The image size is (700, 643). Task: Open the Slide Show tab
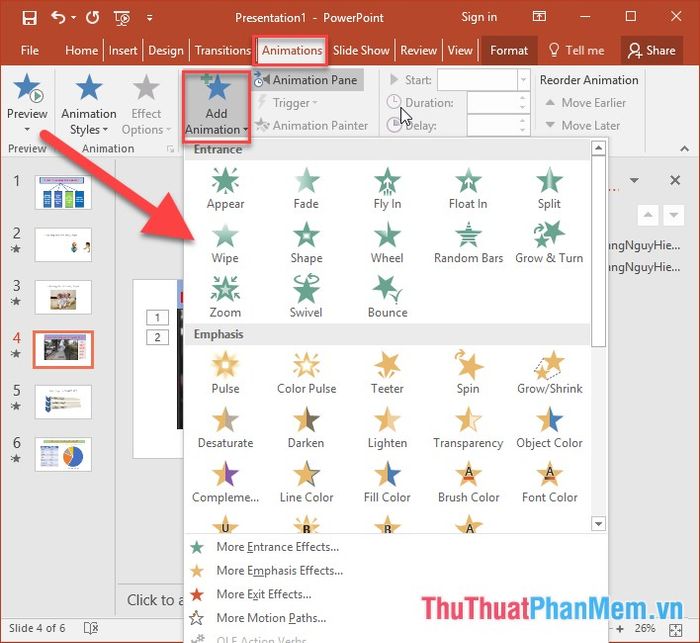[x=361, y=50]
